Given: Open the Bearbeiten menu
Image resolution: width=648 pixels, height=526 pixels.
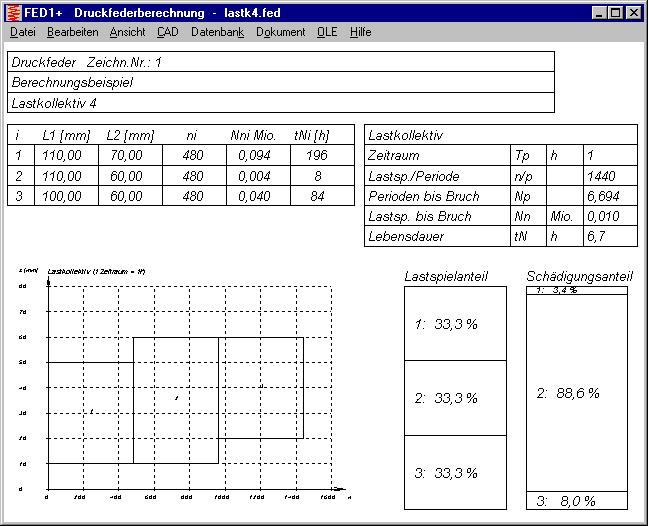Looking at the screenshot, I should point(72,32).
